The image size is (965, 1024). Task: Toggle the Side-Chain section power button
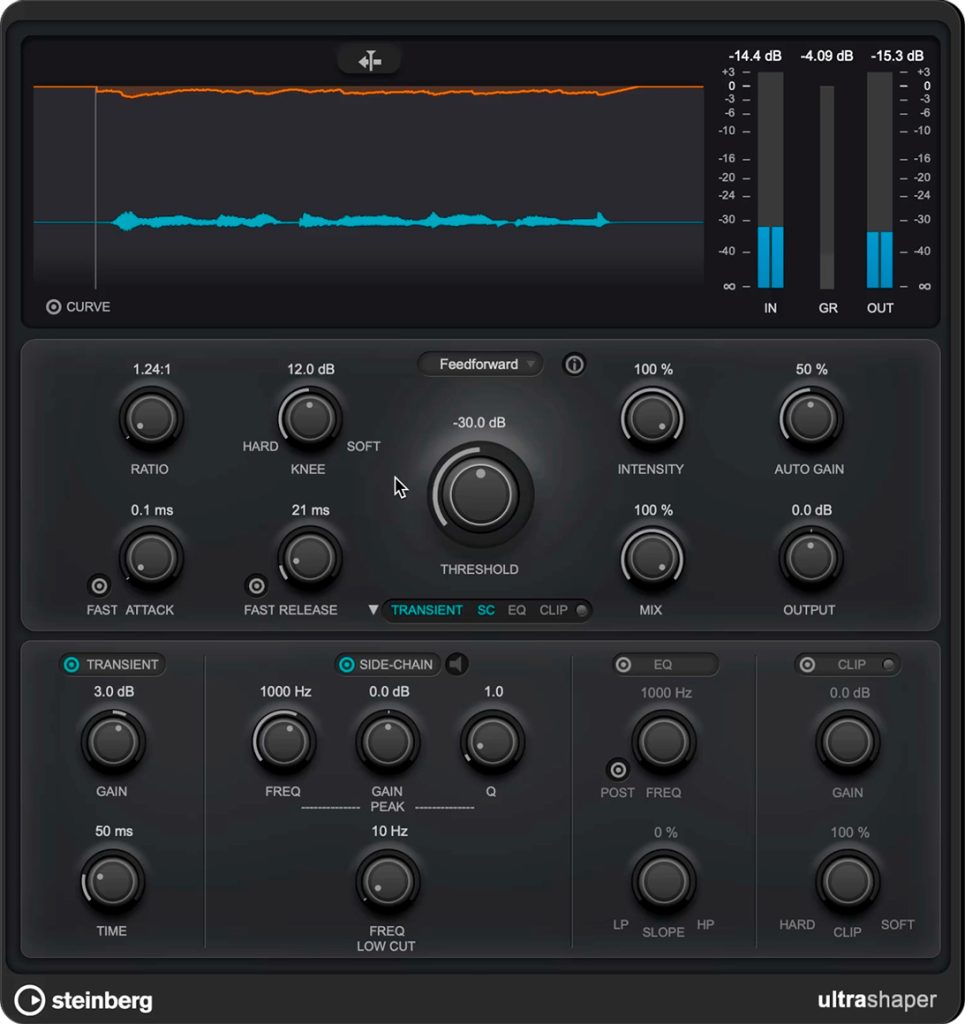347,664
